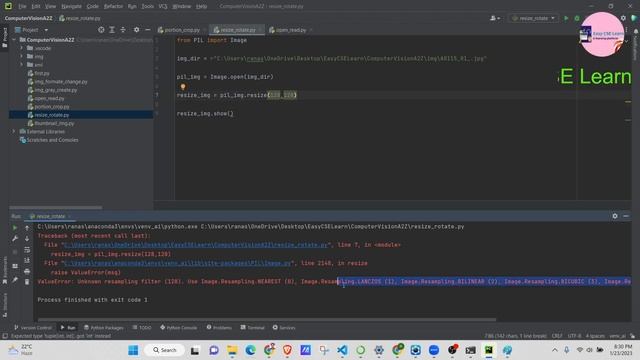Open IDE settings gear at top right
Screen dimensions: 640x360
[x=623, y=18]
